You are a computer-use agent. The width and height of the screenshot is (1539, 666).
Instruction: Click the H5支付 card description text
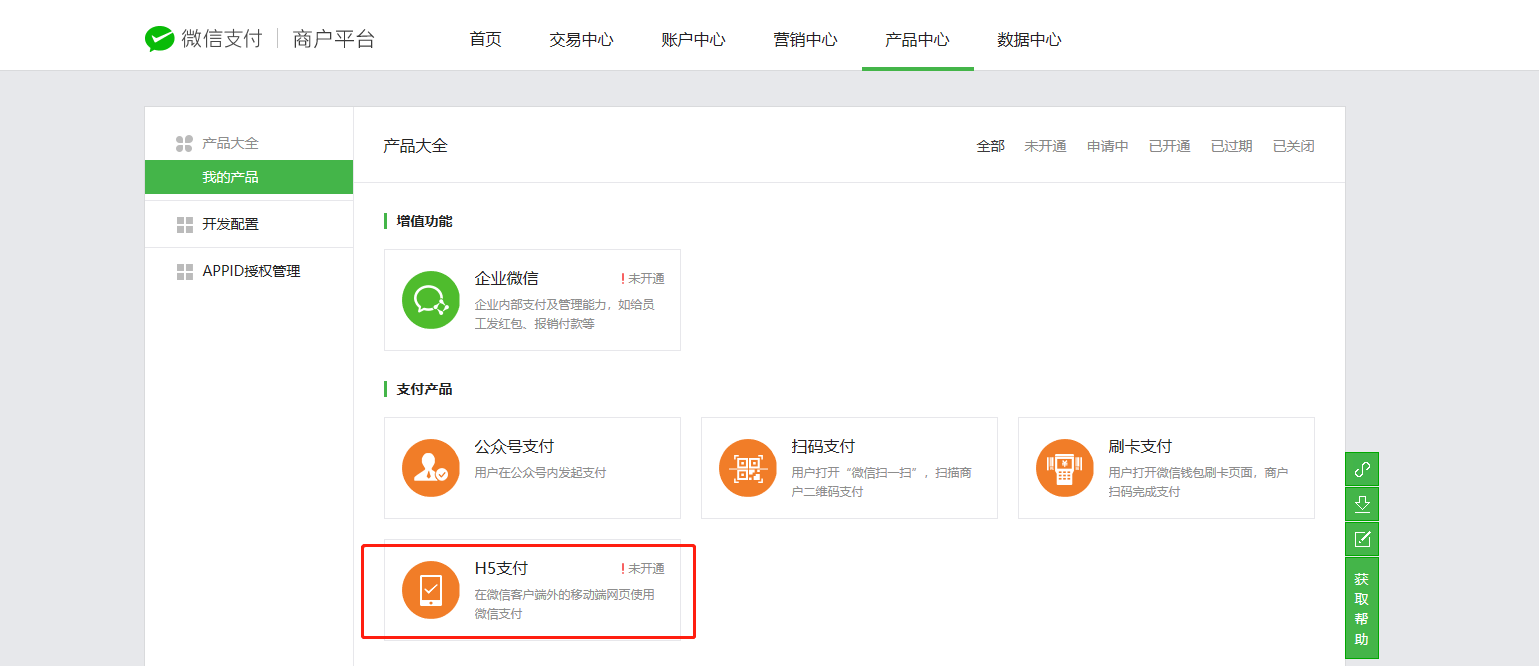[x=565, y=604]
